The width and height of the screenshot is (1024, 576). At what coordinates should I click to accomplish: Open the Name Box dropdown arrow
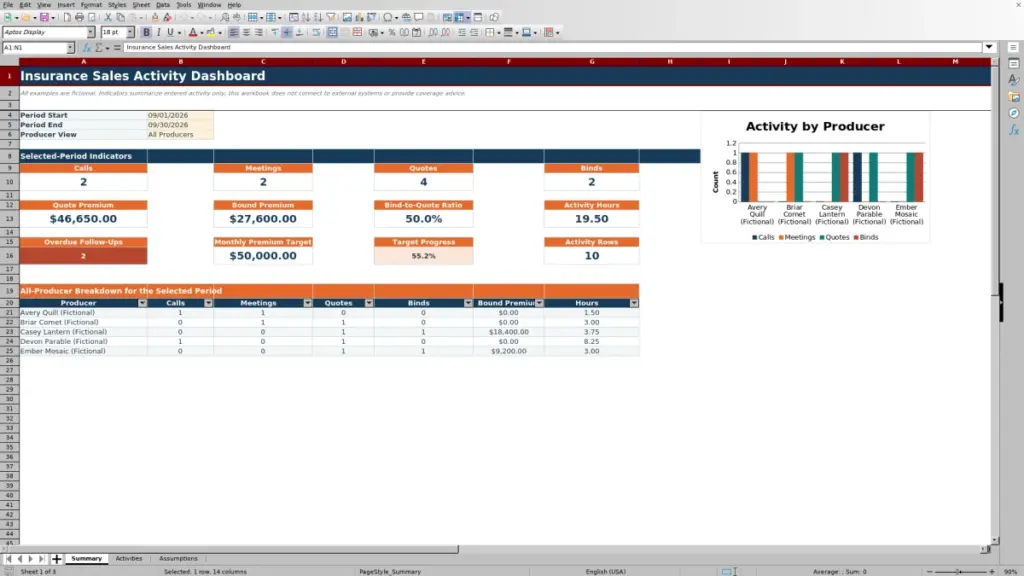(71, 48)
